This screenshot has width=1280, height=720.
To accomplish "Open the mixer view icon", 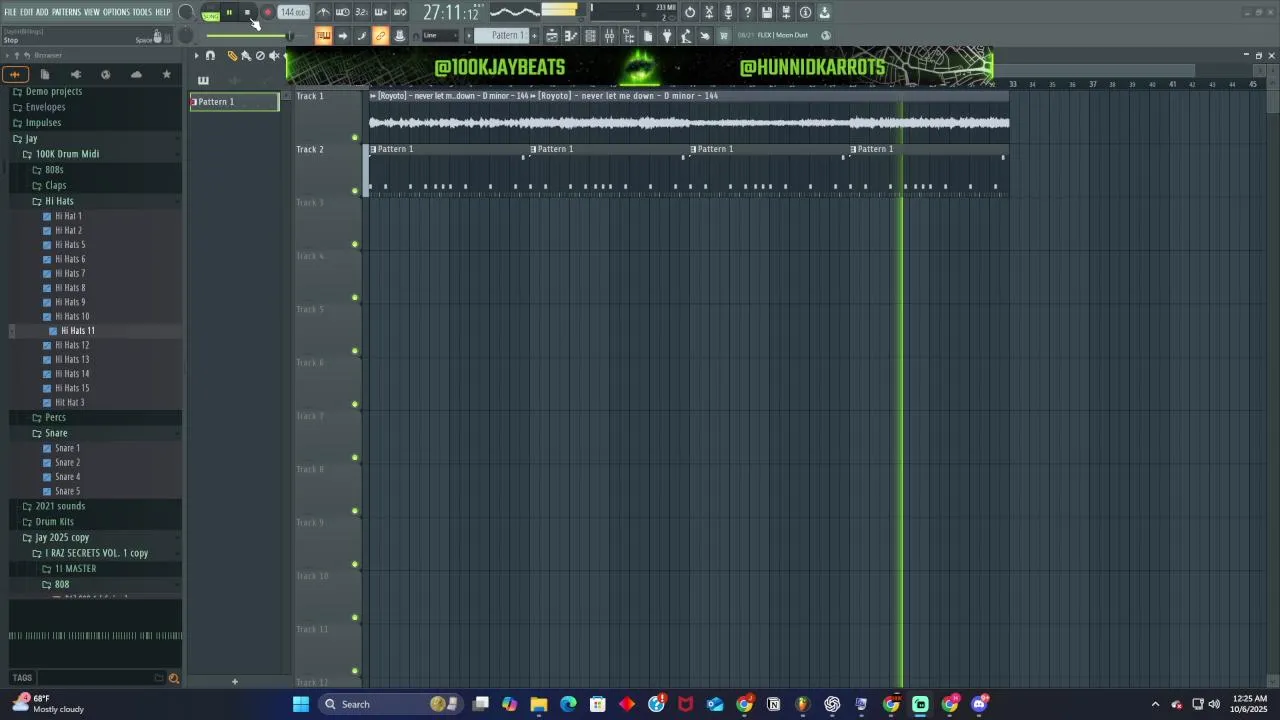I will pyautogui.click(x=609, y=35).
